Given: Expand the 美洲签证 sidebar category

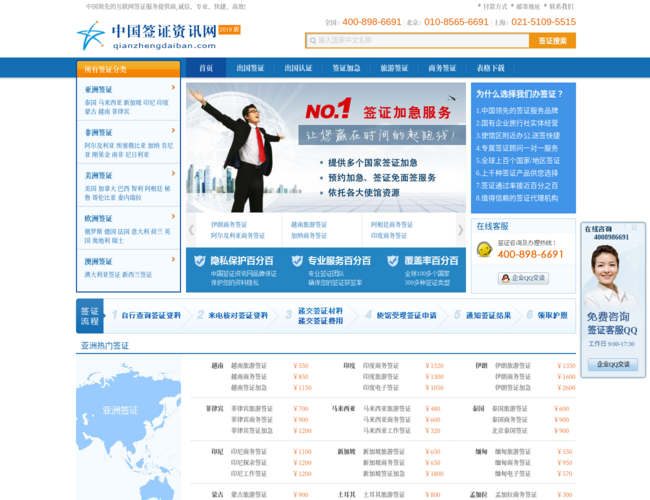Looking at the screenshot, I should pos(99,175).
